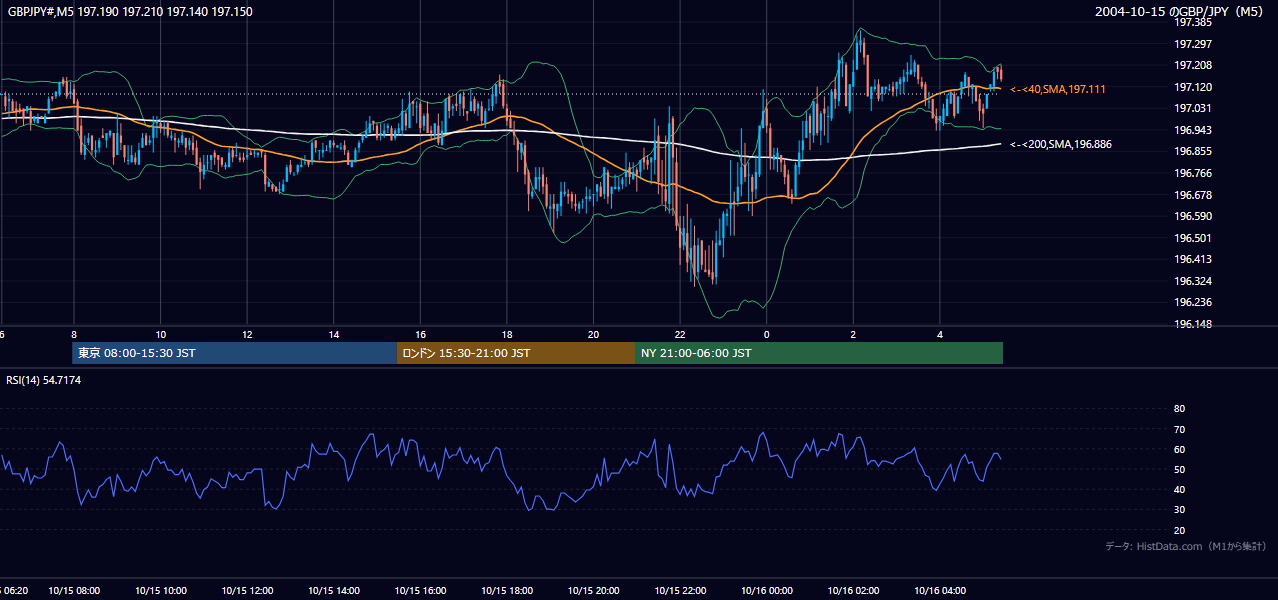Viewport: 1278px width, 600px height.
Task: Click hour label 16 on the price chart axis
Action: [421, 334]
